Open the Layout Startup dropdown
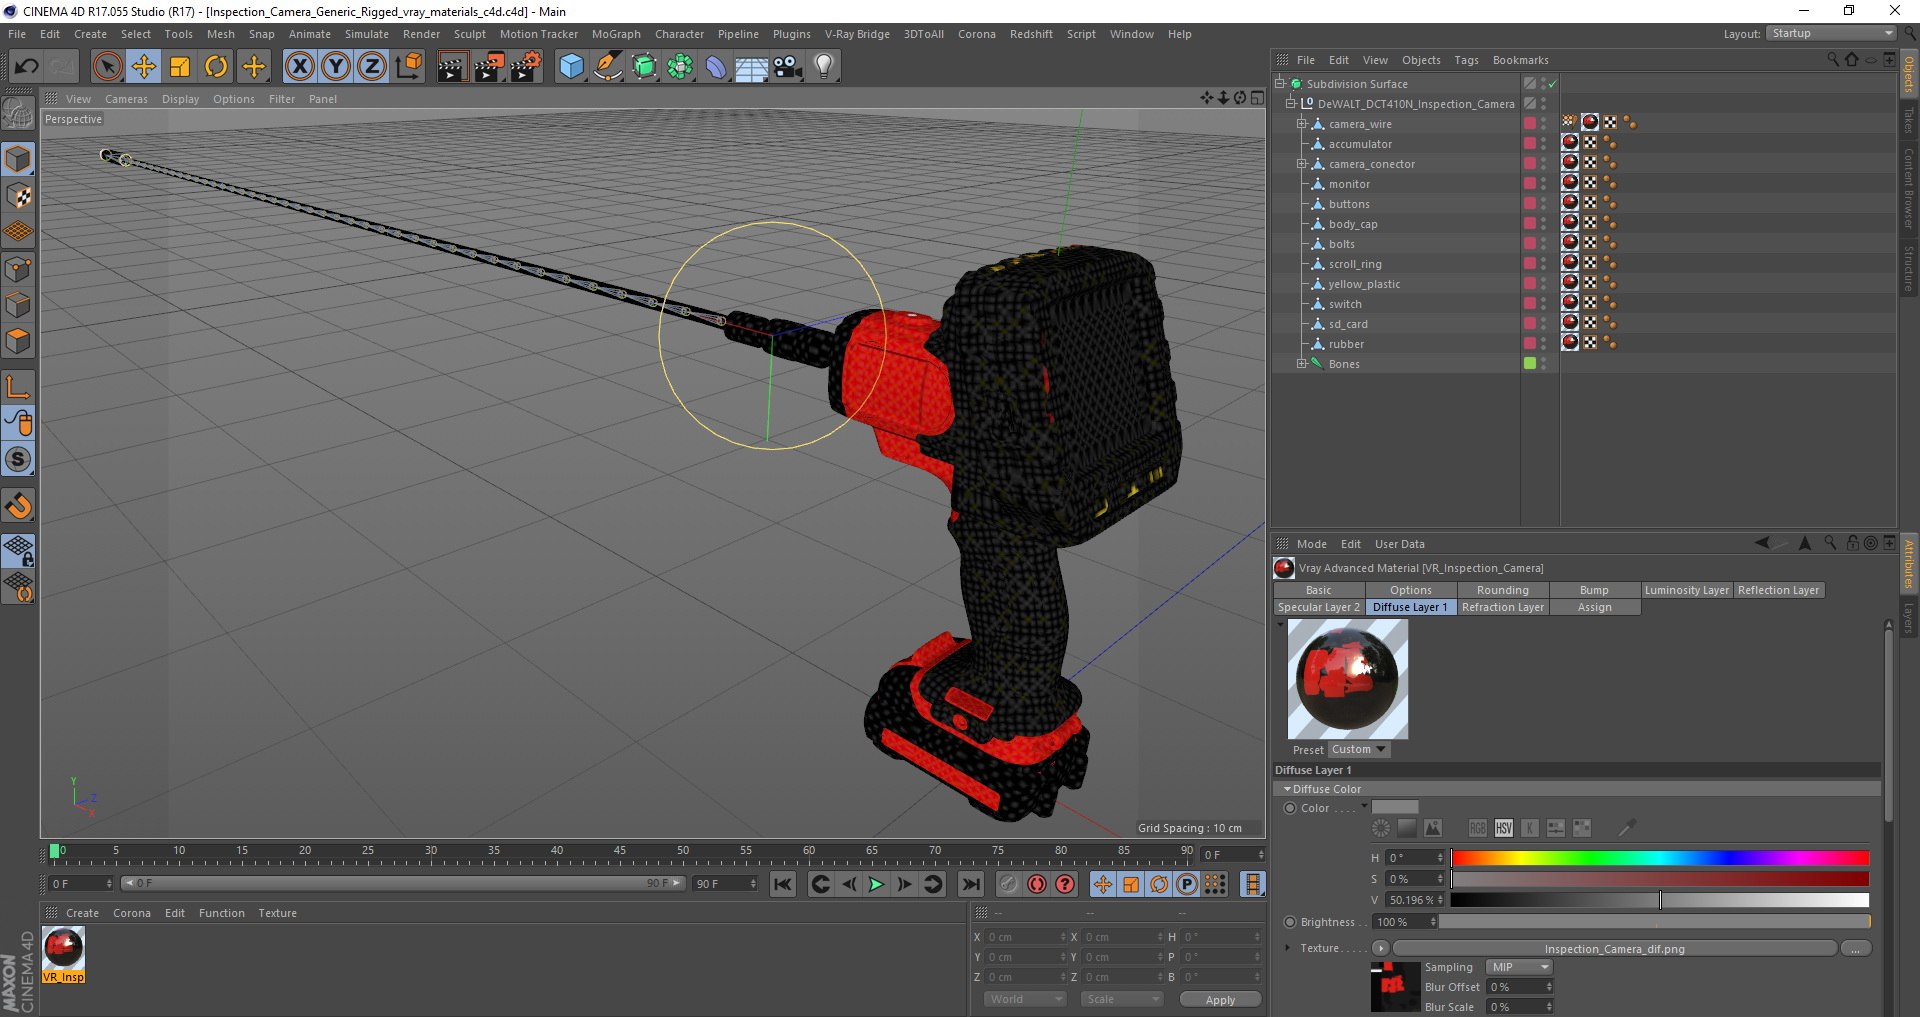The width and height of the screenshot is (1920, 1017). click(1831, 34)
